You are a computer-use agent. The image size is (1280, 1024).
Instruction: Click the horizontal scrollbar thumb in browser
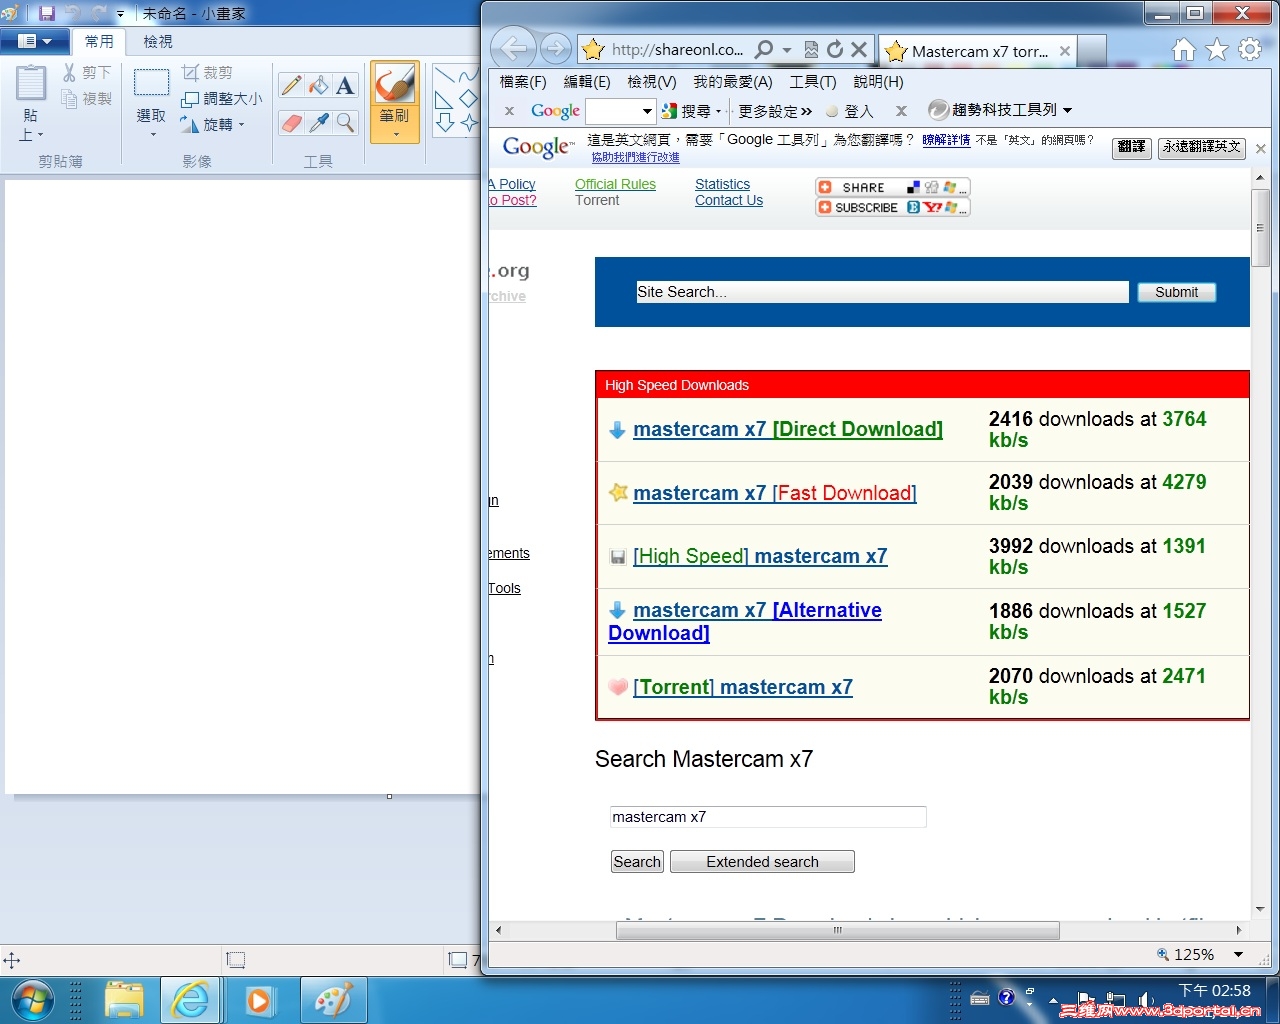point(838,930)
